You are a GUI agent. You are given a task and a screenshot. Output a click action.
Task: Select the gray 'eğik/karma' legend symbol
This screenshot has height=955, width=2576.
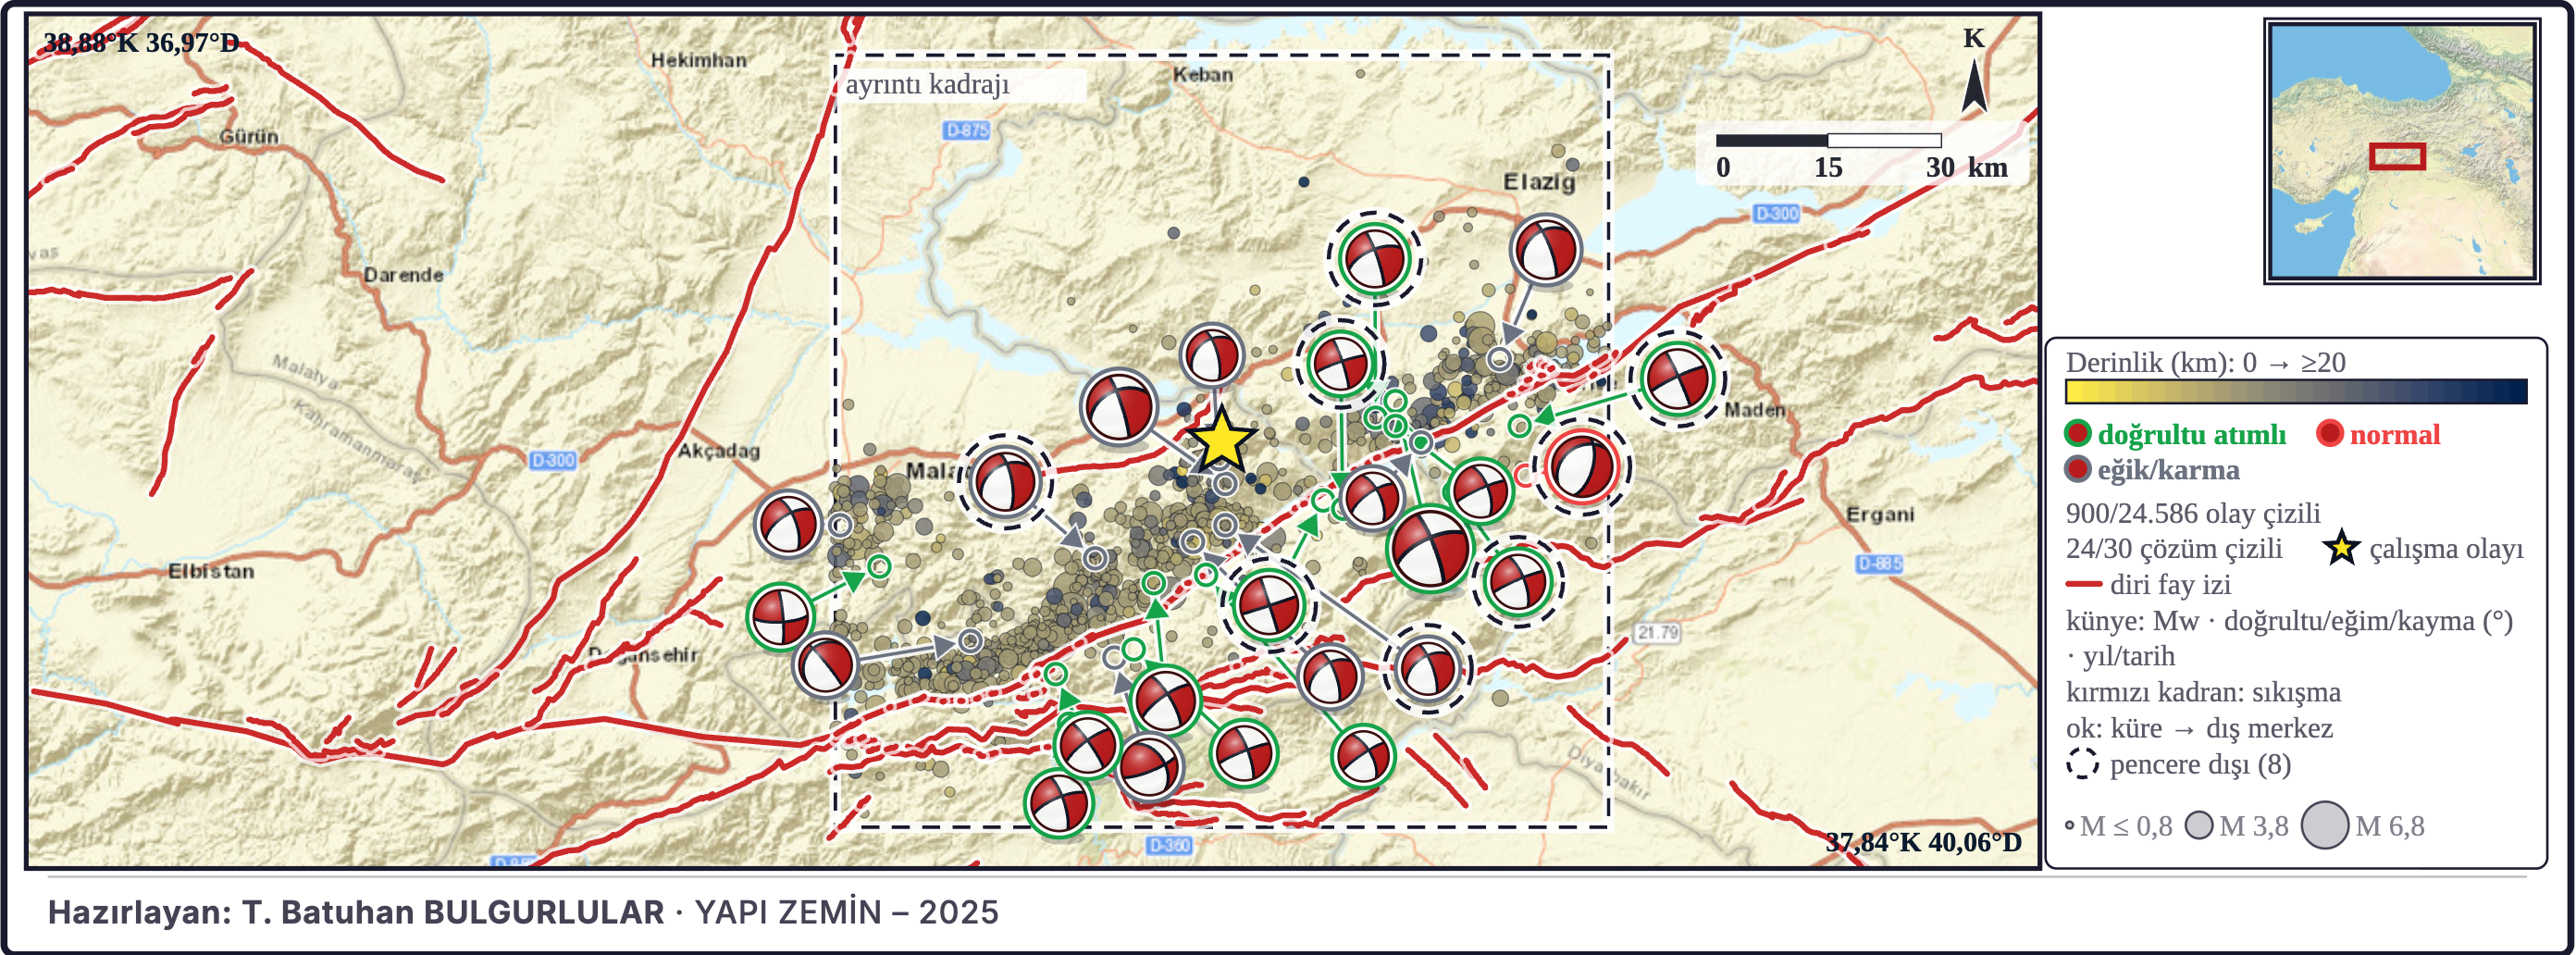click(x=2078, y=469)
